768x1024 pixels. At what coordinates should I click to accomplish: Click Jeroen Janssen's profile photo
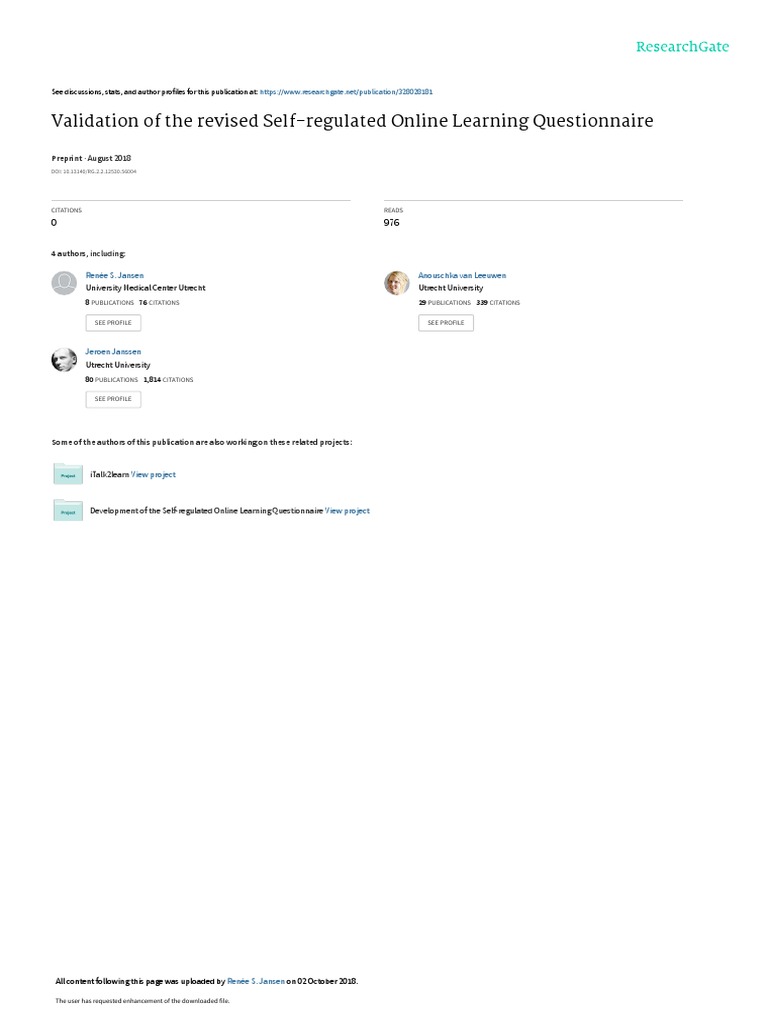64,359
